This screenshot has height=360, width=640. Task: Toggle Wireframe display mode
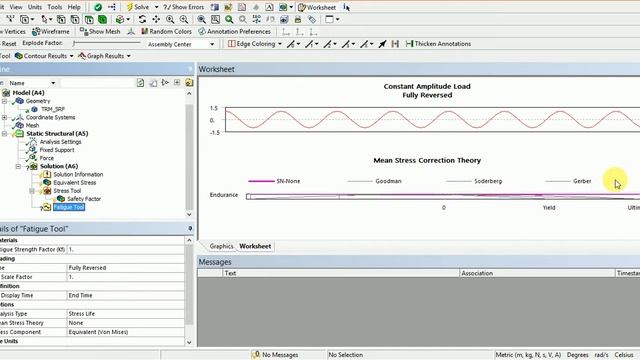point(51,31)
